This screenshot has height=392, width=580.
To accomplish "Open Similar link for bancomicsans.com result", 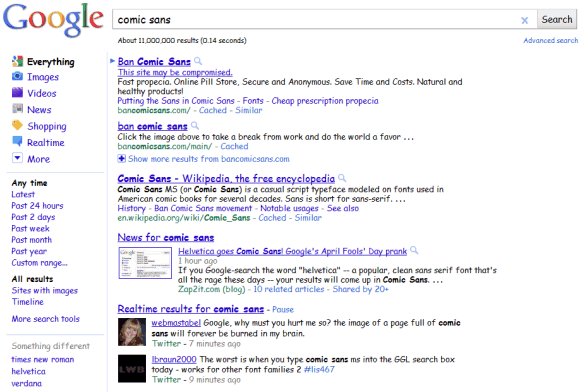I will coord(249,110).
